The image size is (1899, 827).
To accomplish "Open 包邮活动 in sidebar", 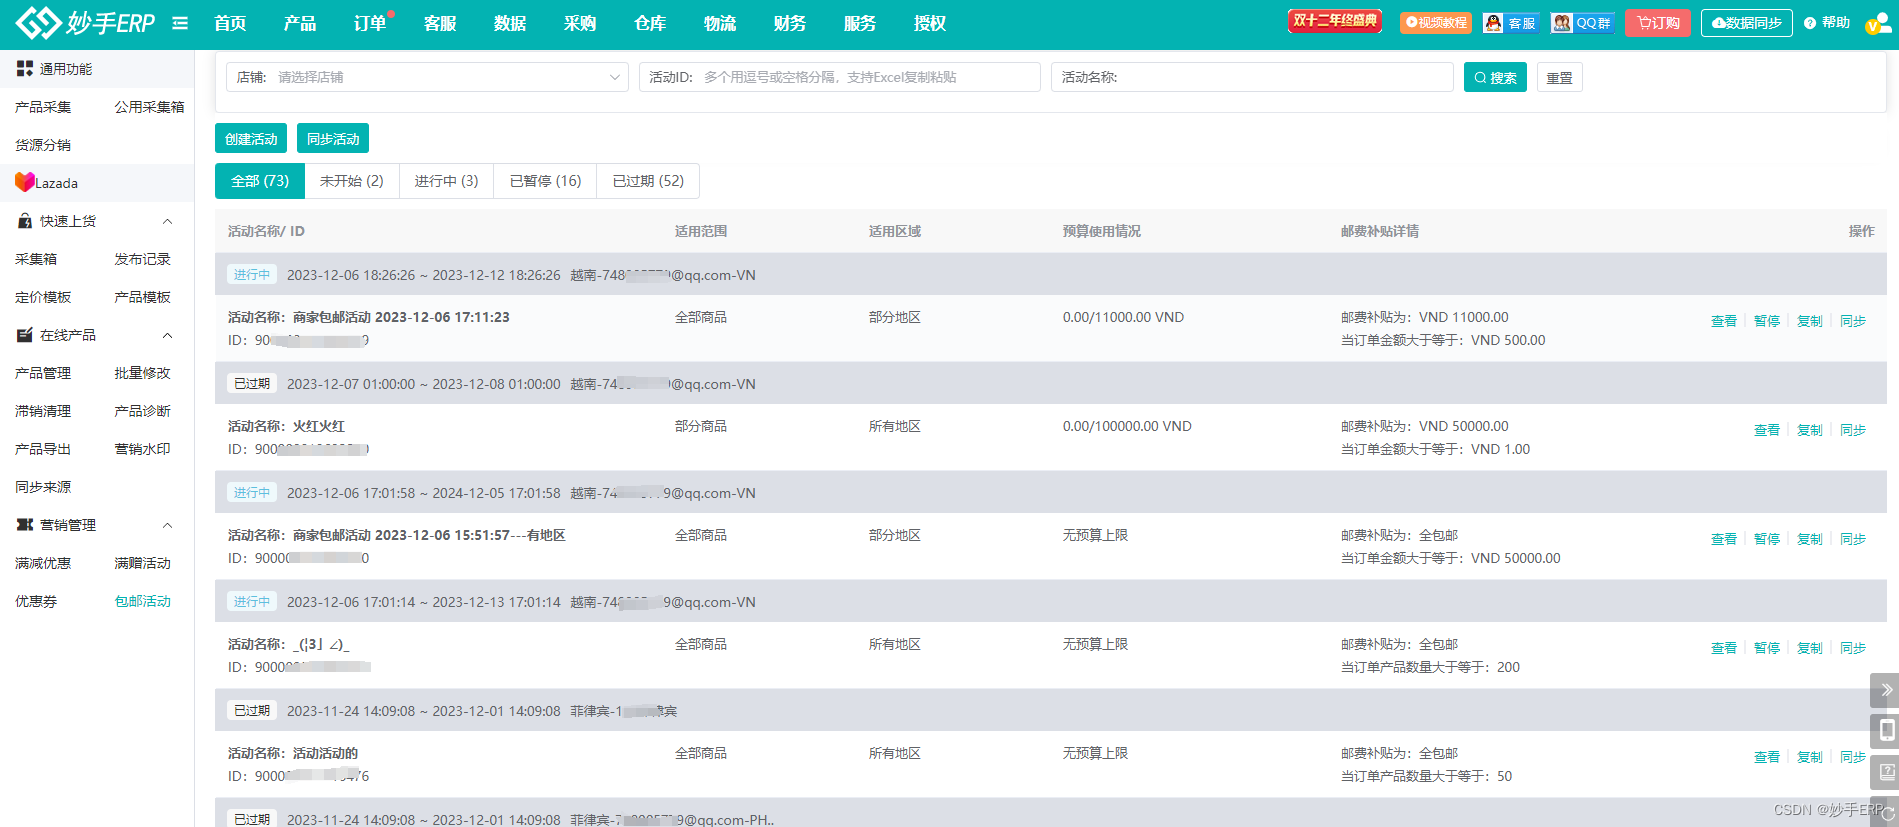I will [x=142, y=601].
